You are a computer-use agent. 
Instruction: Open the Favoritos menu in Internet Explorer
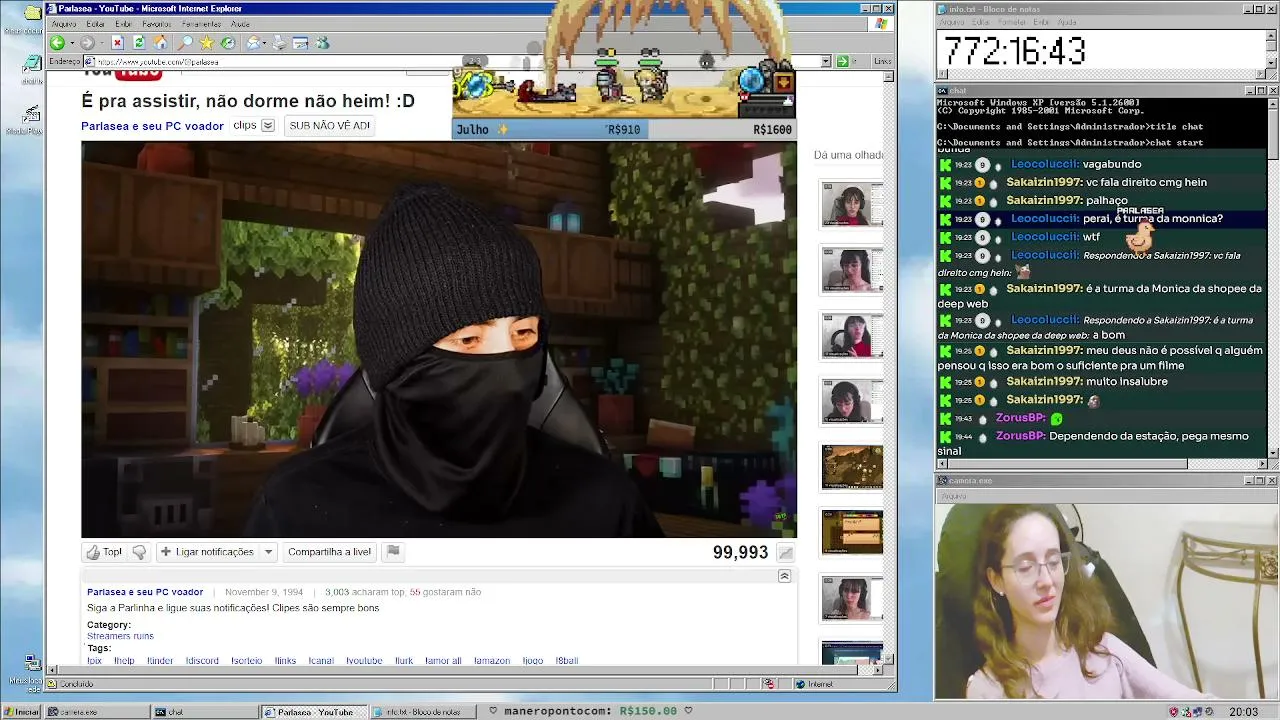point(157,24)
